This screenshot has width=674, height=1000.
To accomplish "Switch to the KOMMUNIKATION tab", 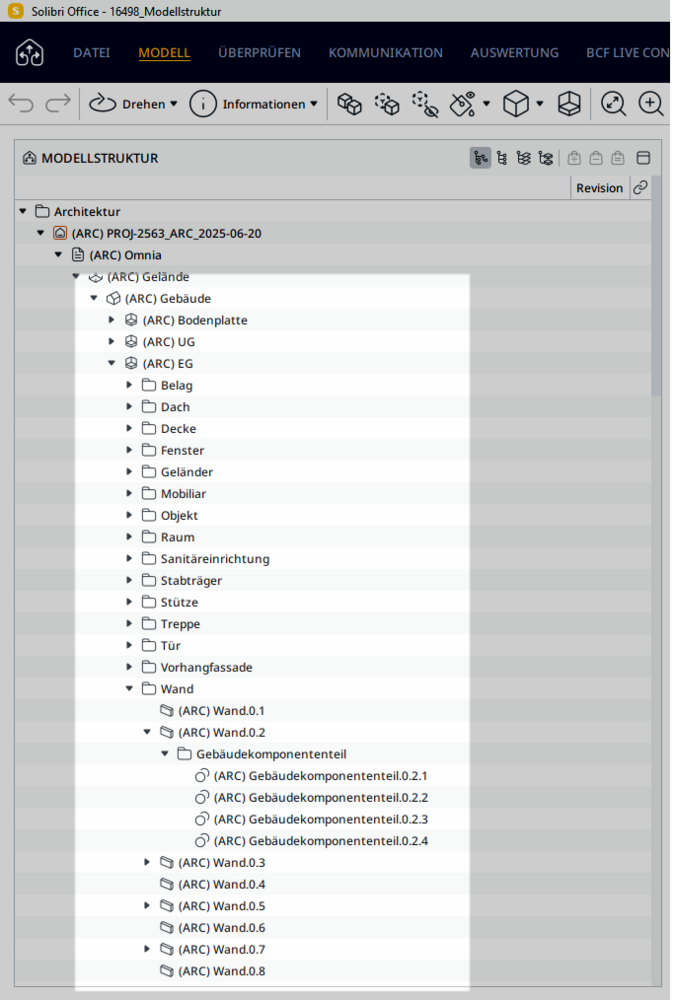I will tap(385, 53).
